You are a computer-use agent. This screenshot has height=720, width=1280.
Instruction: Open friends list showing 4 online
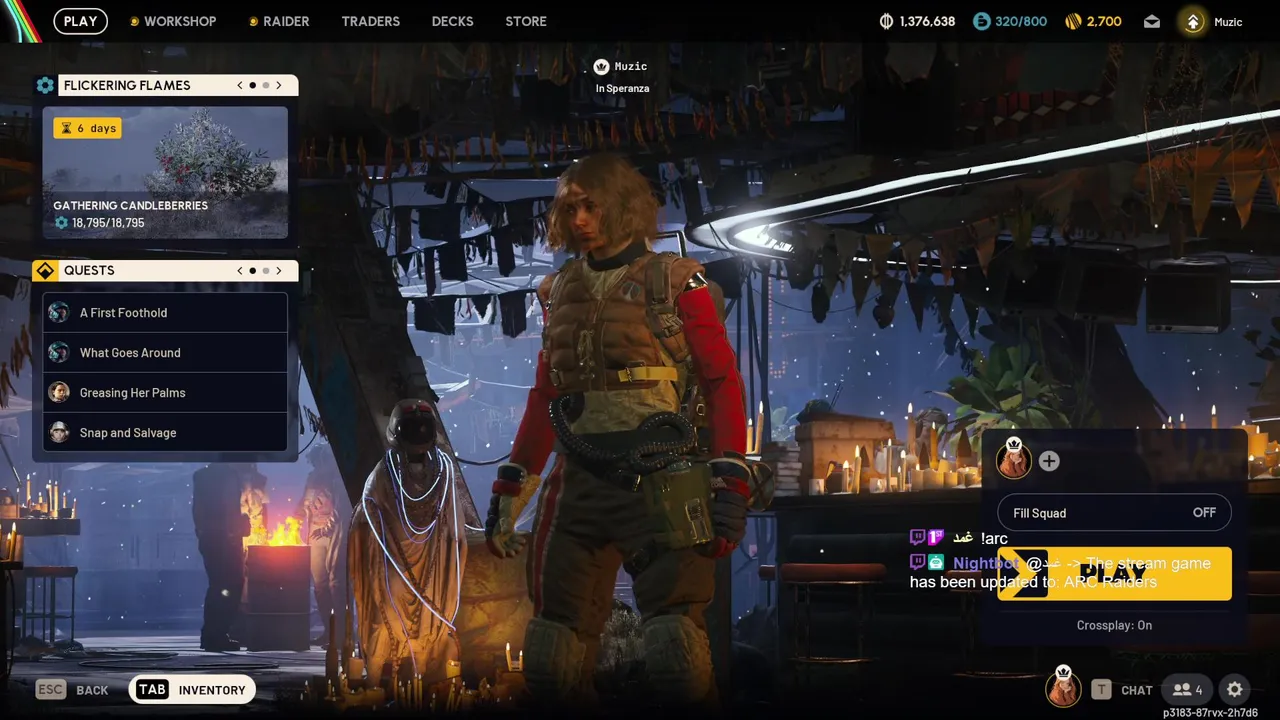pyautogui.click(x=1188, y=689)
